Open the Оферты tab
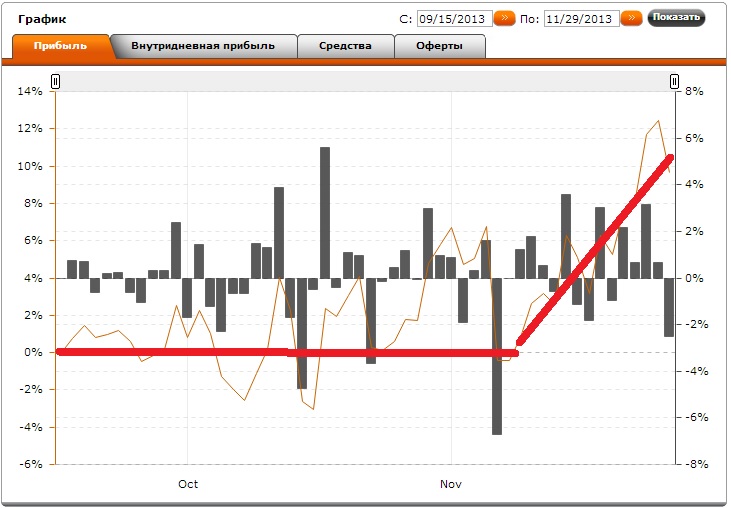Viewport: 731px width, 508px height. pos(440,46)
